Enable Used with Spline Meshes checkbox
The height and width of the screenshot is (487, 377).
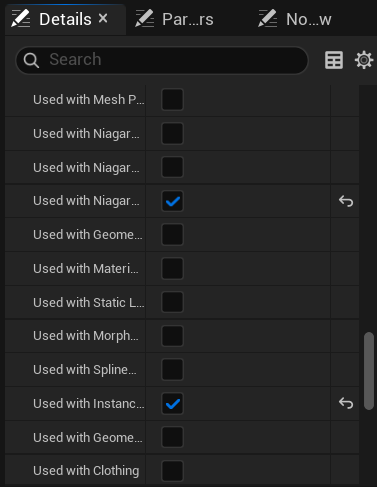172,369
